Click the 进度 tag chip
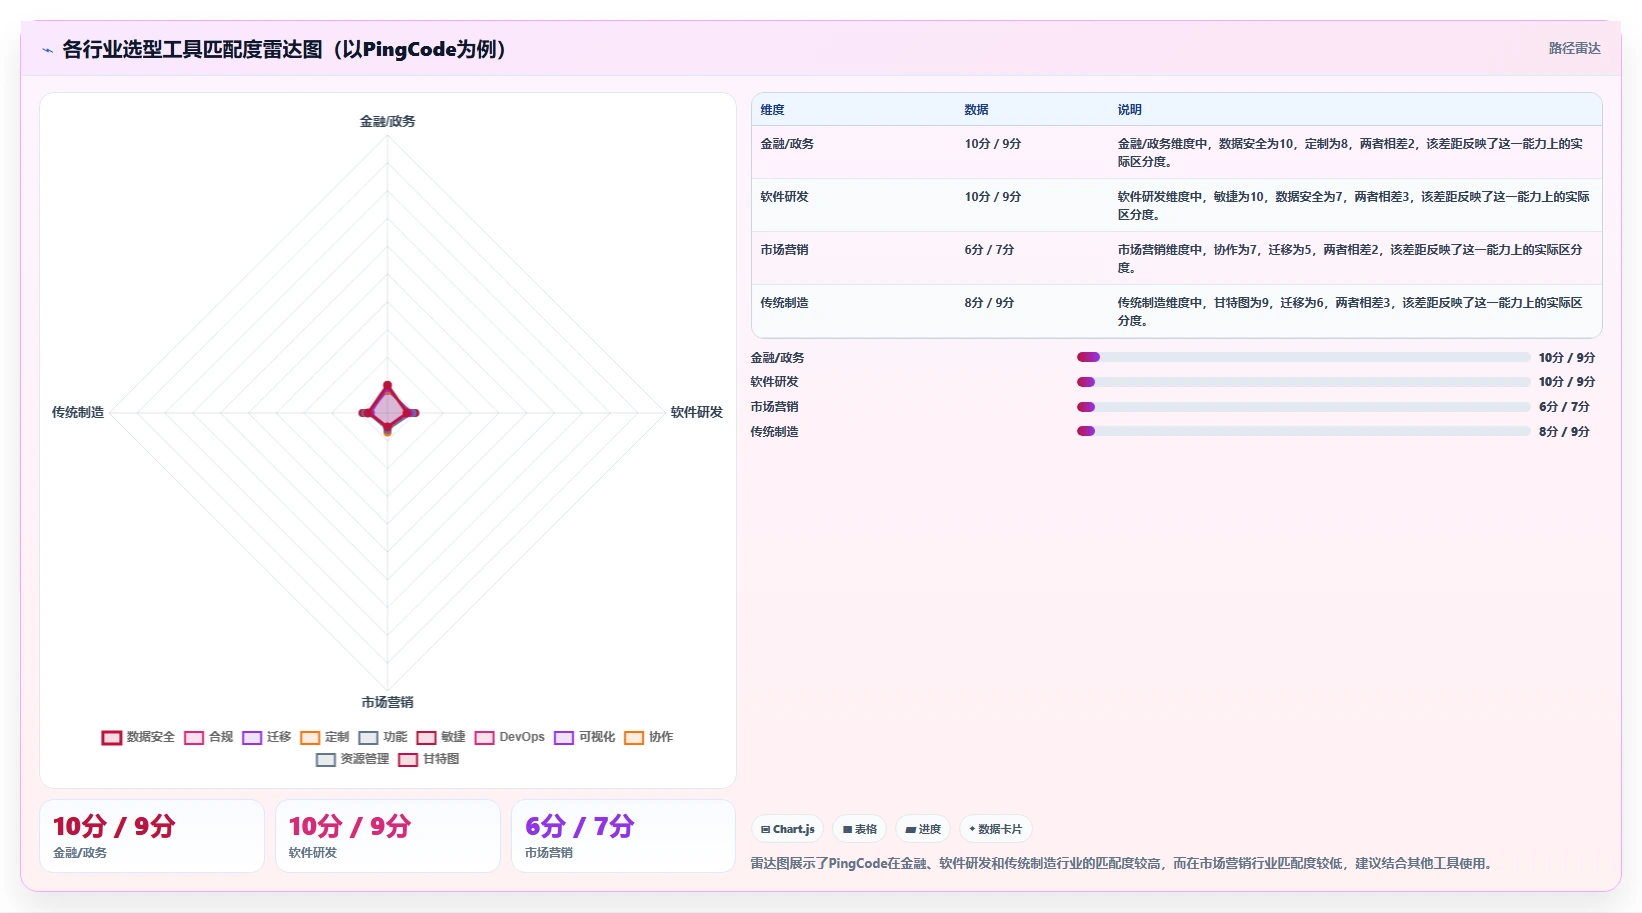 pyautogui.click(x=923, y=829)
